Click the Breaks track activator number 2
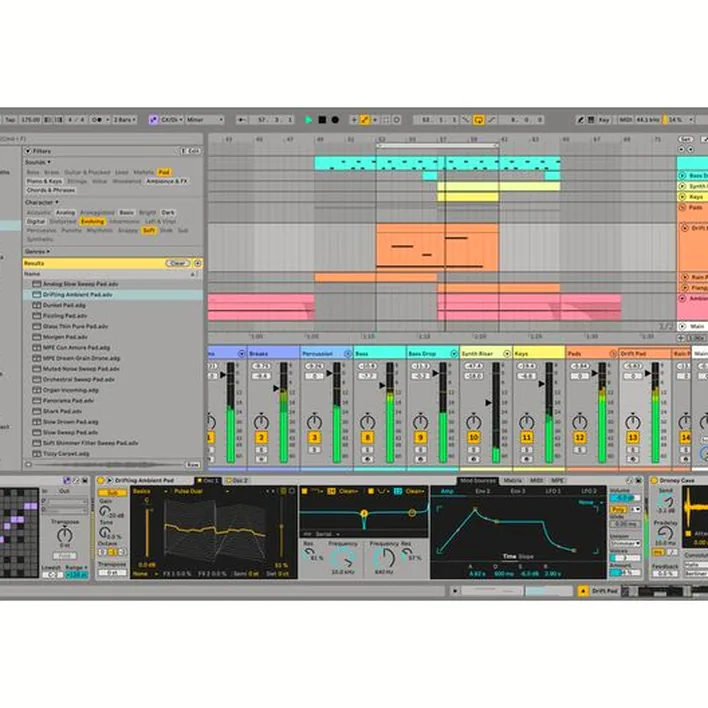Screen dimensions: 708x708 pos(261,437)
